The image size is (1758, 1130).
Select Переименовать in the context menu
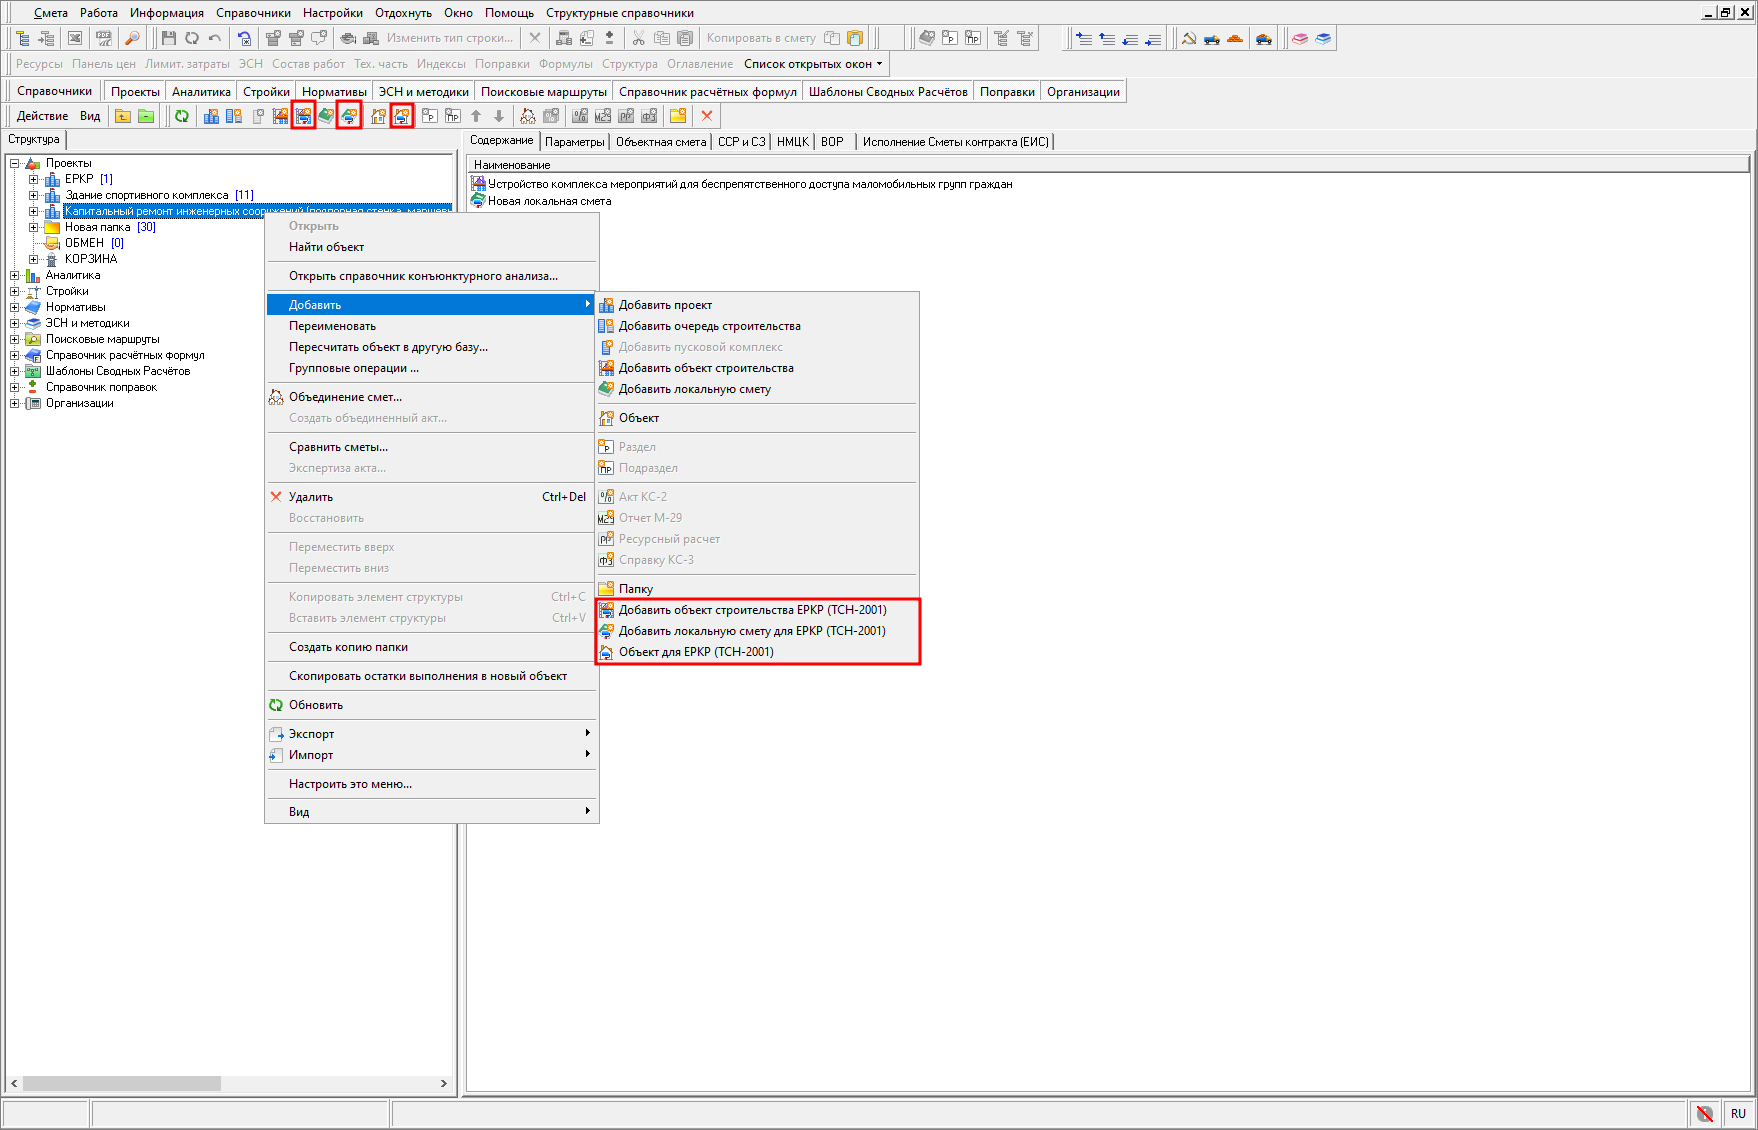(x=332, y=326)
